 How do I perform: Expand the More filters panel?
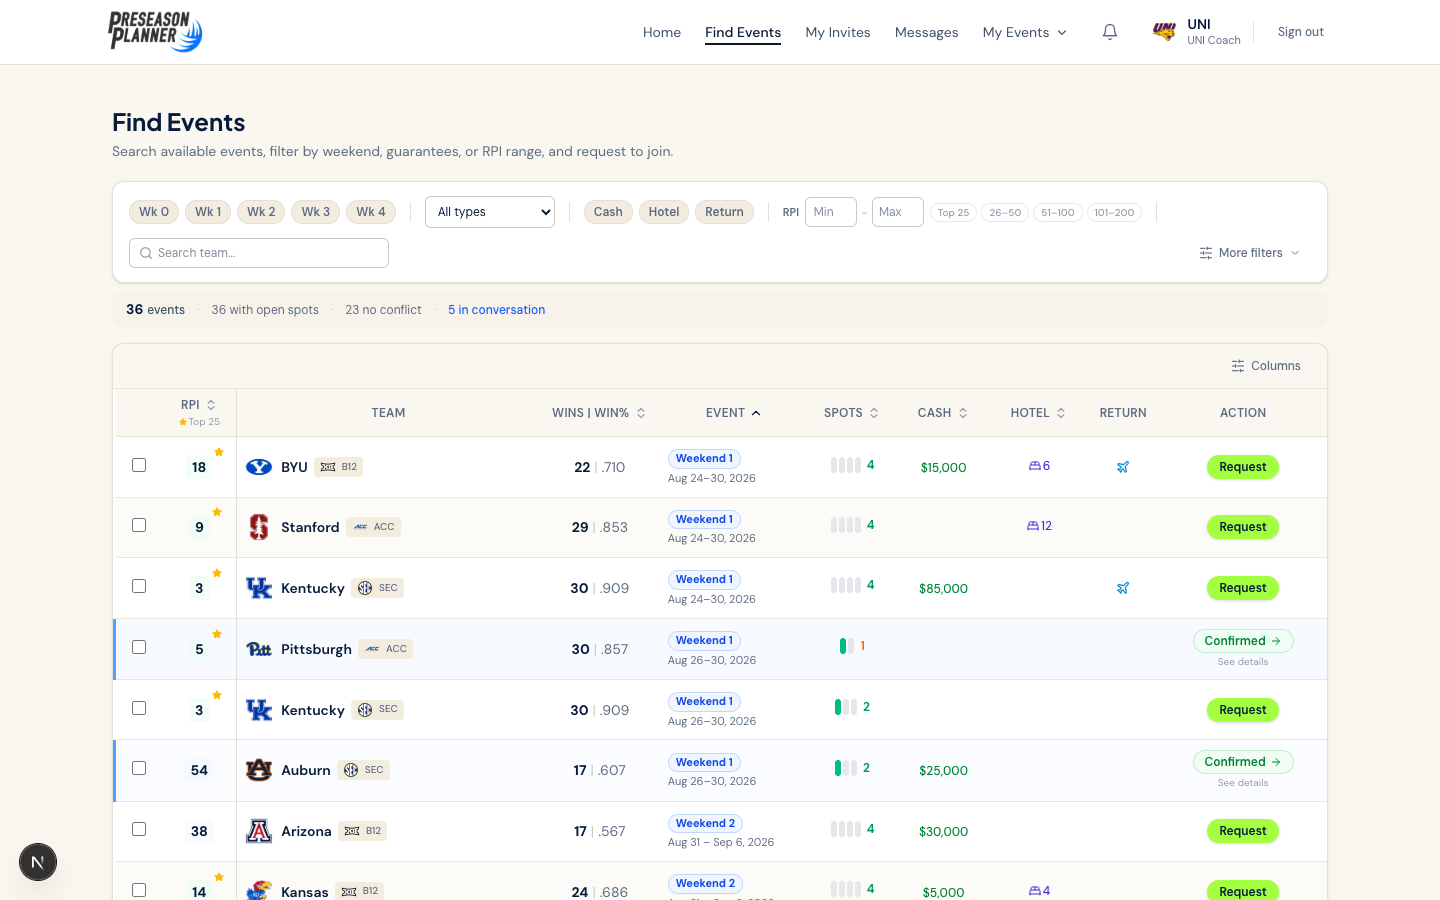click(x=1249, y=253)
